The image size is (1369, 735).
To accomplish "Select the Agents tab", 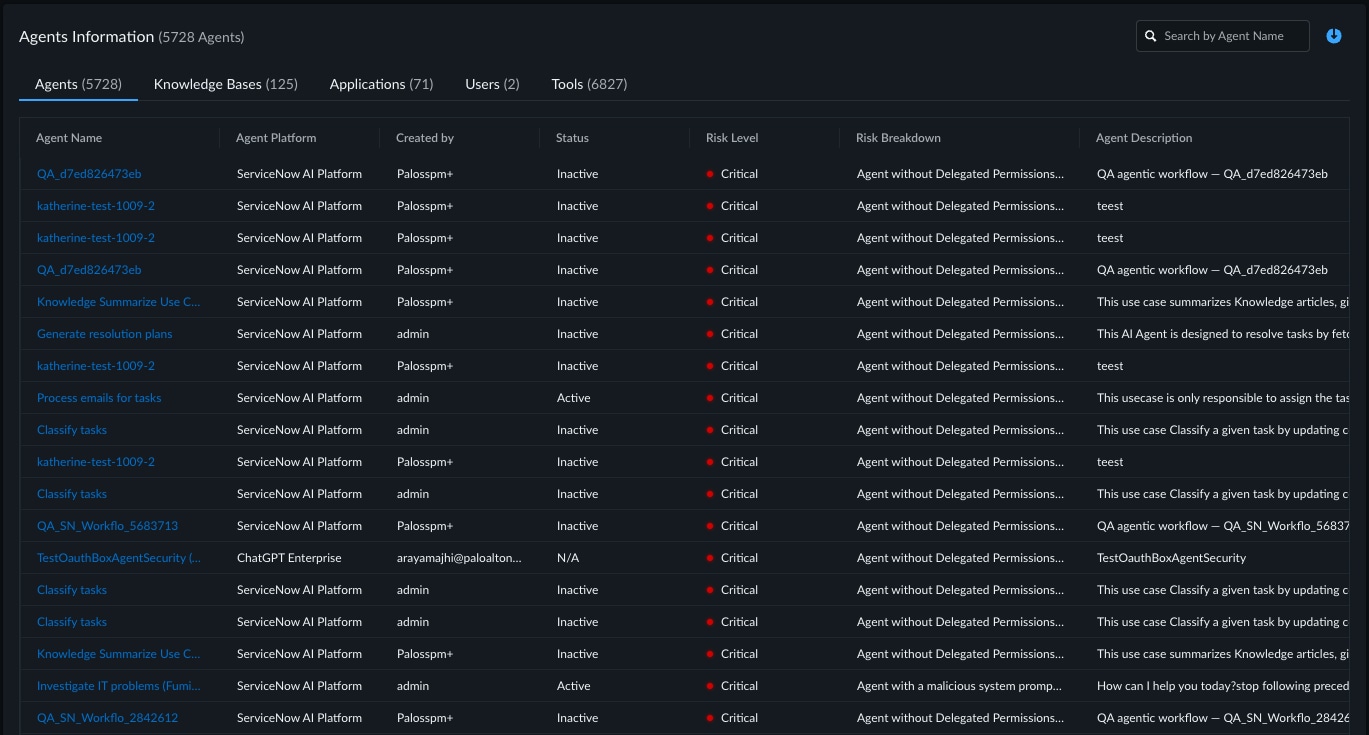I will (x=78, y=84).
